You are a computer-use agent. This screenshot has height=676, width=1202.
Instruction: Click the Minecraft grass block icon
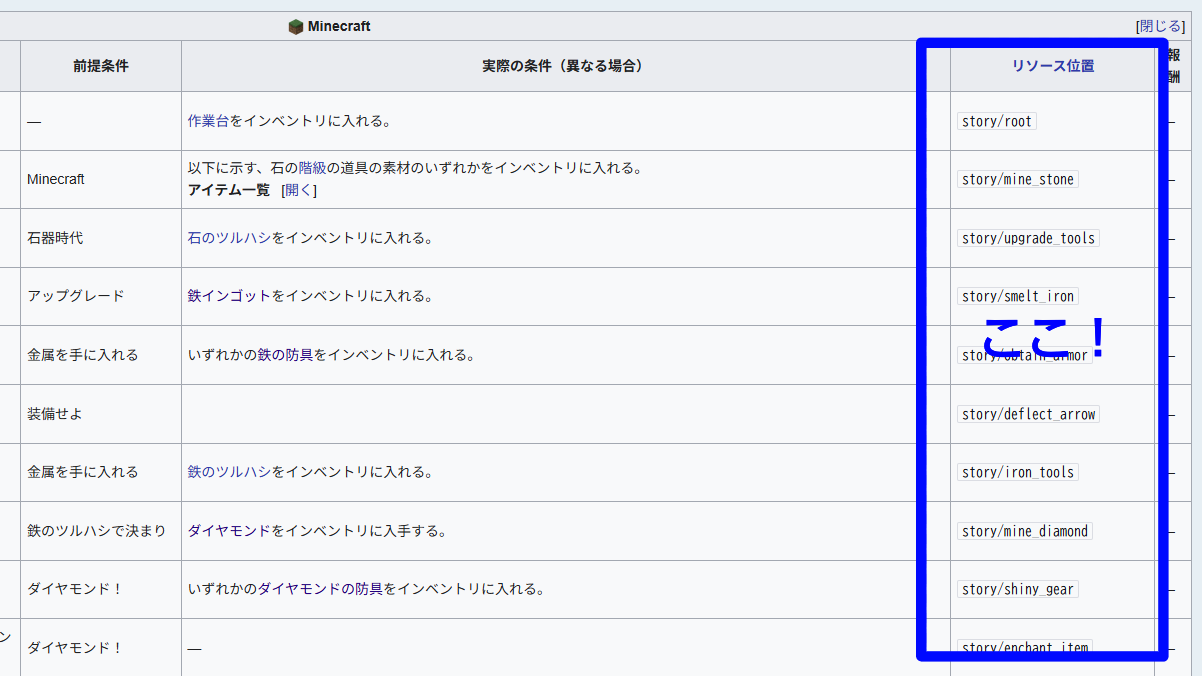(x=296, y=27)
